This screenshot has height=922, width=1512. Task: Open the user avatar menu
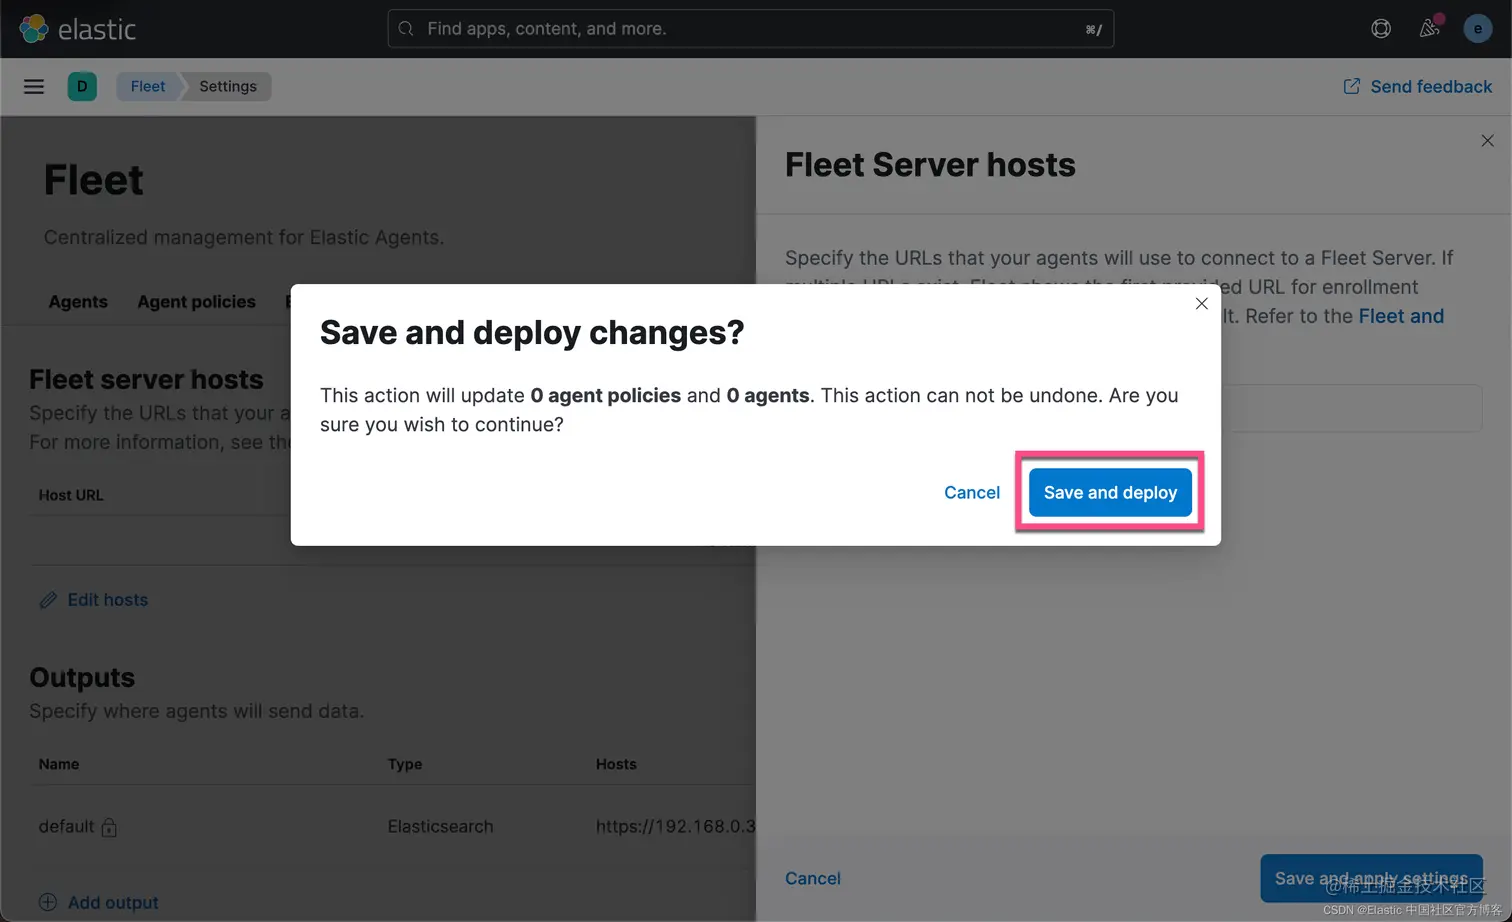click(1477, 29)
